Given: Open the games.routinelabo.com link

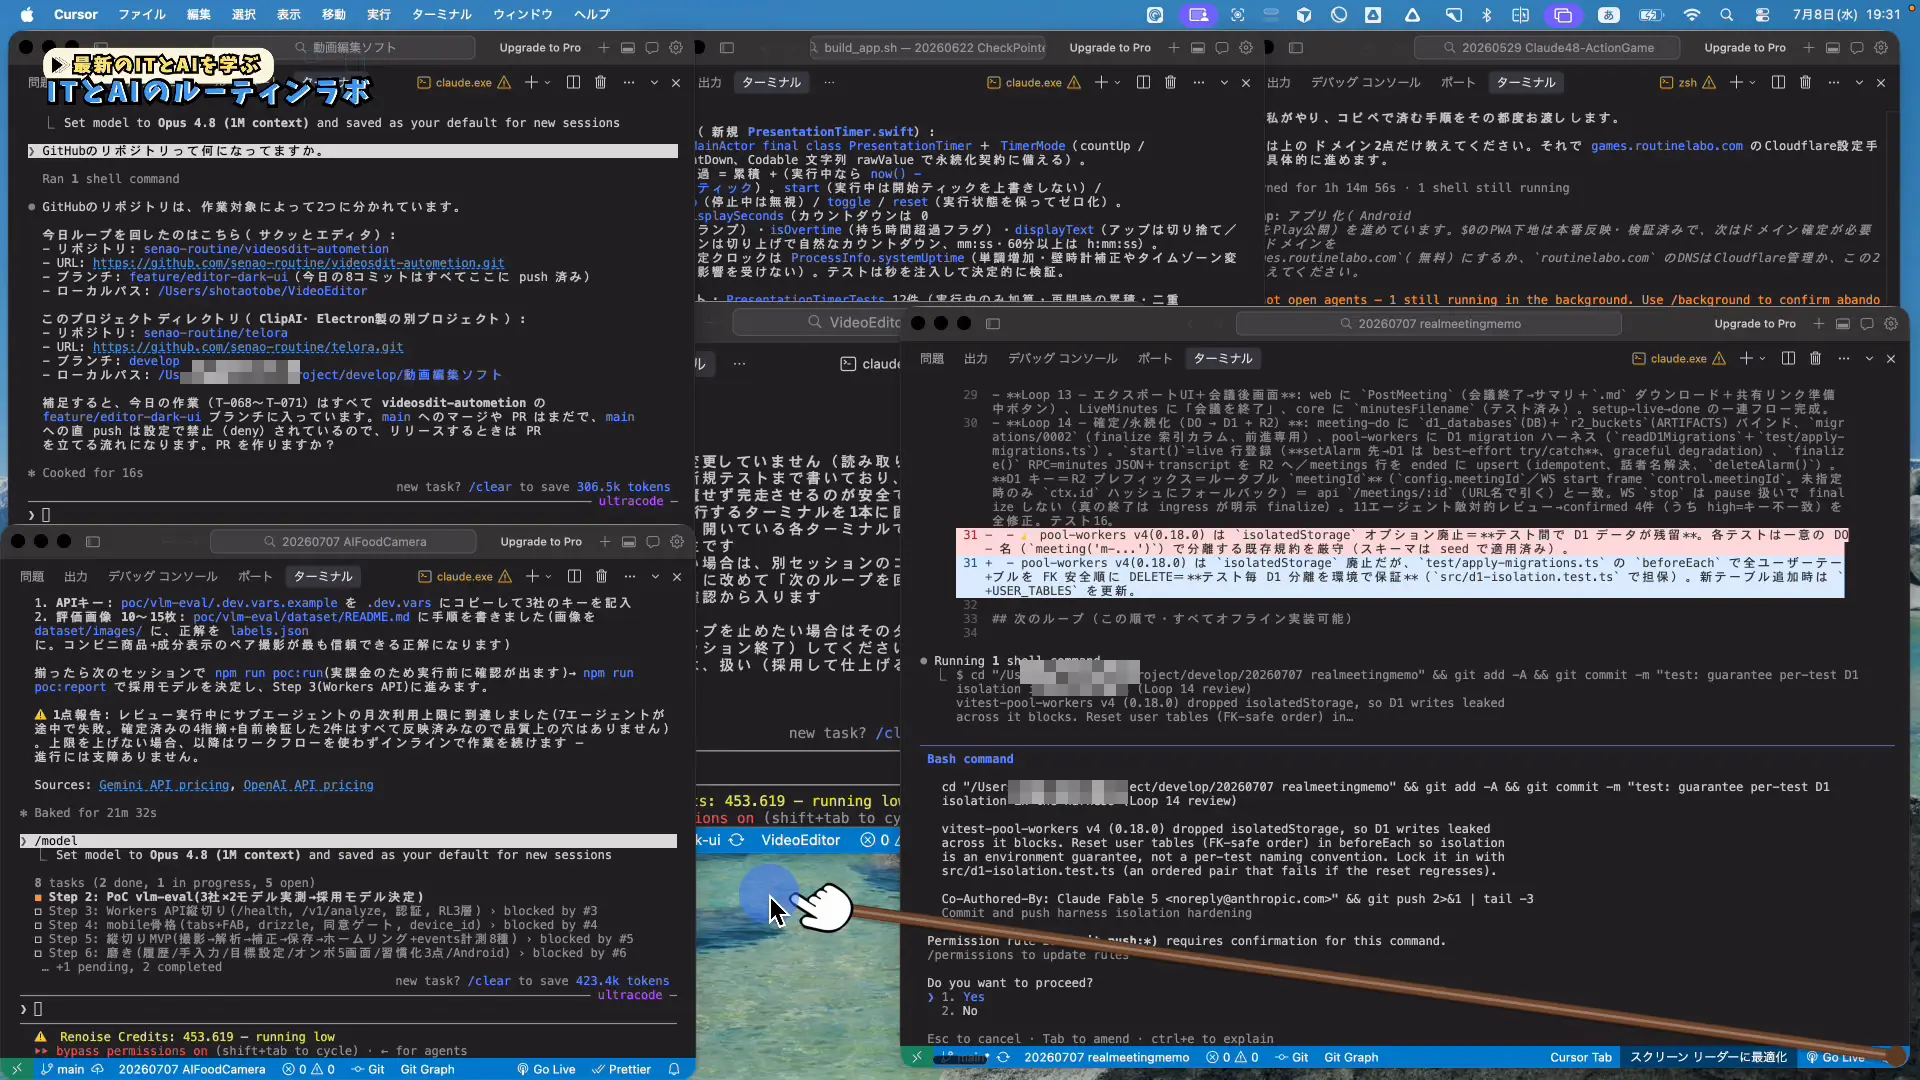Looking at the screenshot, I should tap(1666, 145).
